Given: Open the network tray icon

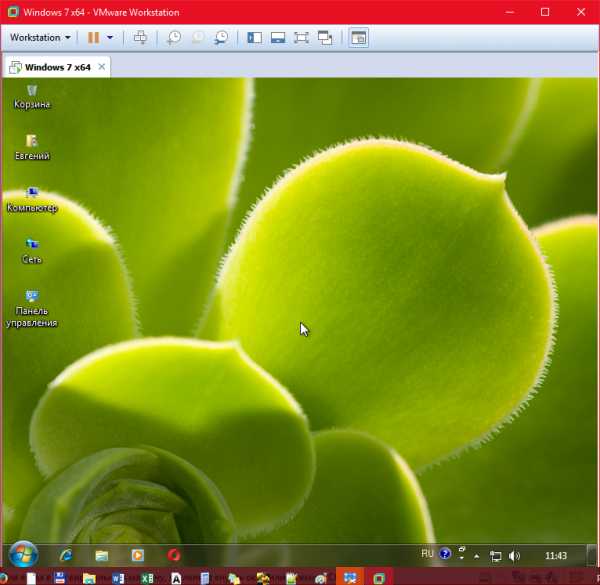Looking at the screenshot, I should point(496,556).
